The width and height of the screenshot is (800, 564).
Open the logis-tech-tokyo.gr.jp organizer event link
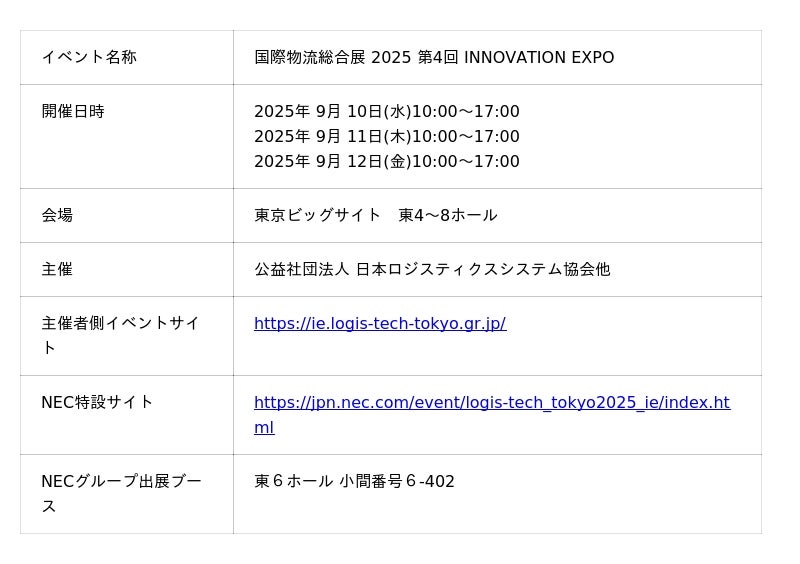[x=380, y=324]
